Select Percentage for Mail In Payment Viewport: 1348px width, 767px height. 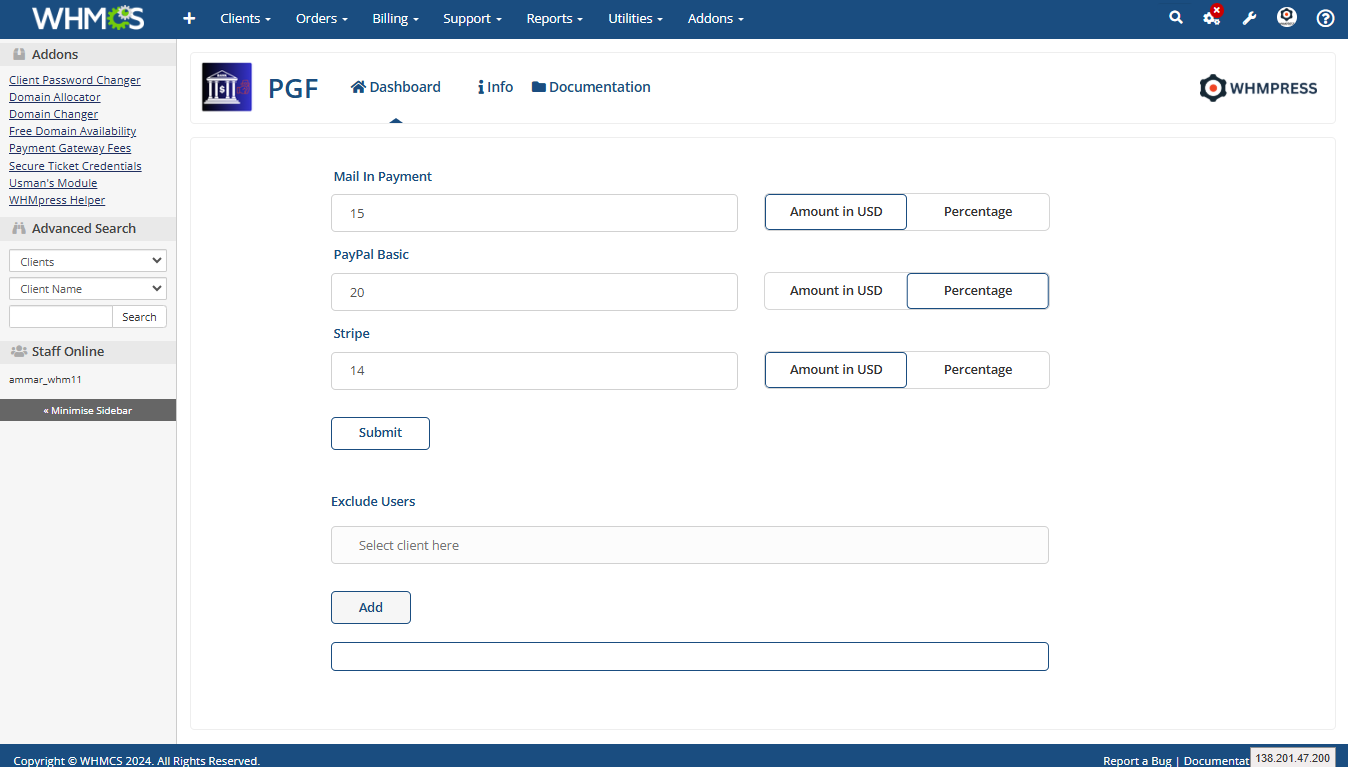click(x=977, y=212)
